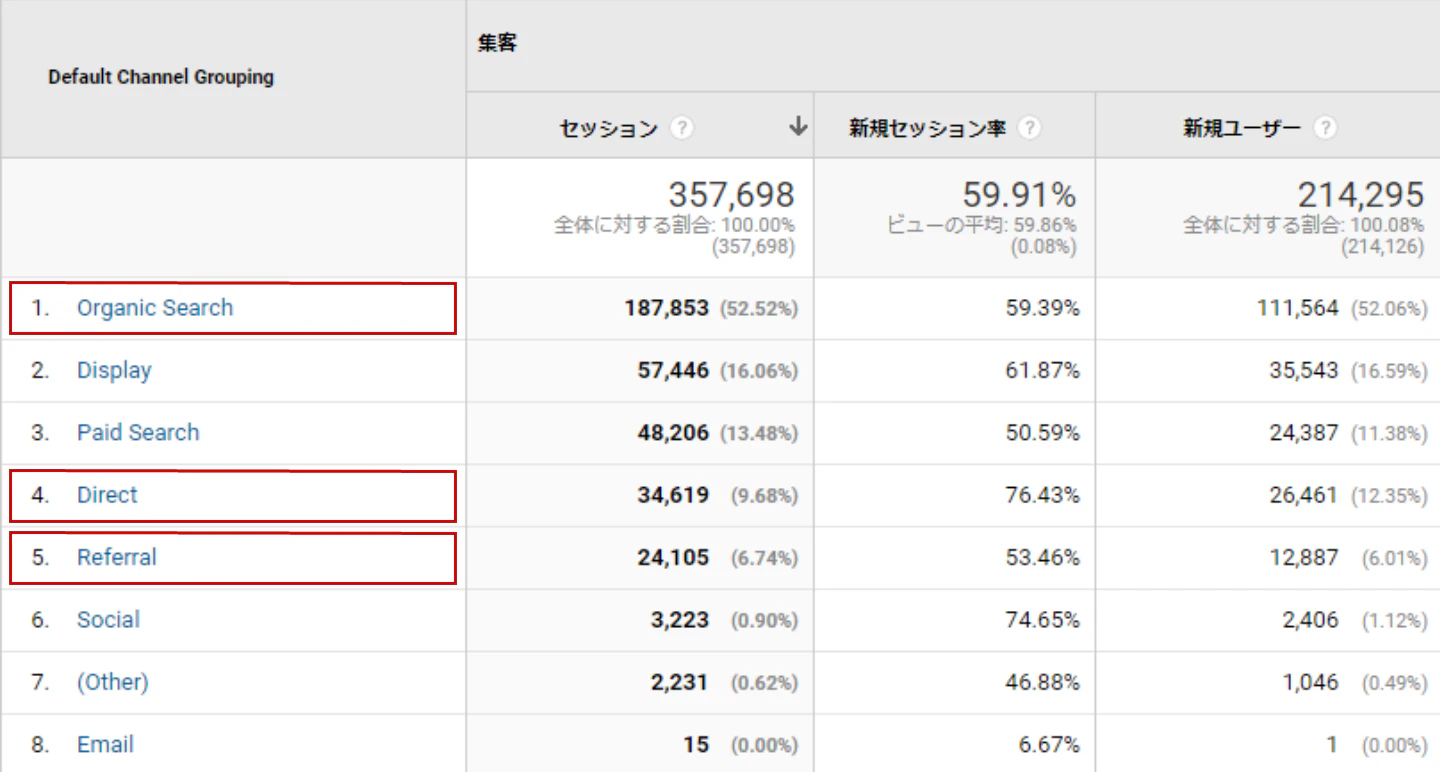Open the Organic Search channel link
The width and height of the screenshot is (1440, 772).
point(155,308)
